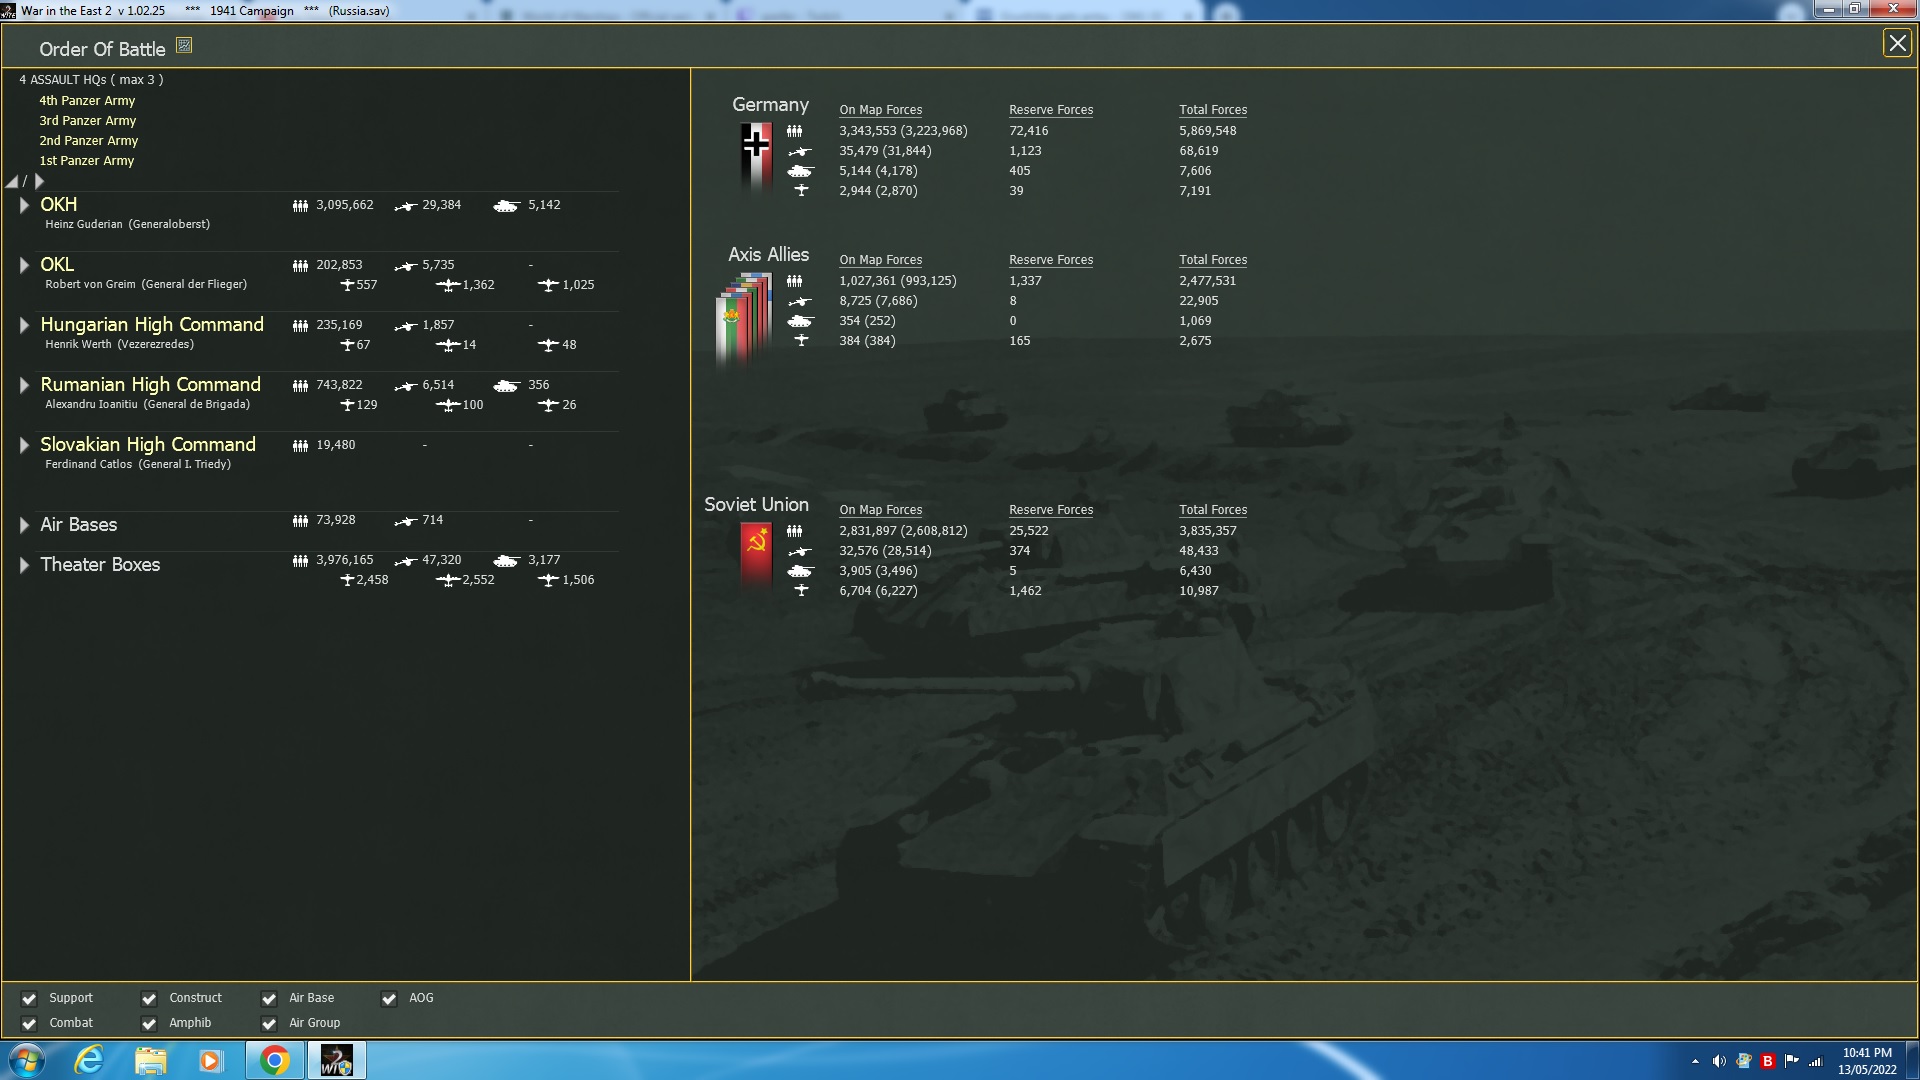Click the Hungarian High Command name
Screen dimensions: 1920x1080
click(152, 325)
